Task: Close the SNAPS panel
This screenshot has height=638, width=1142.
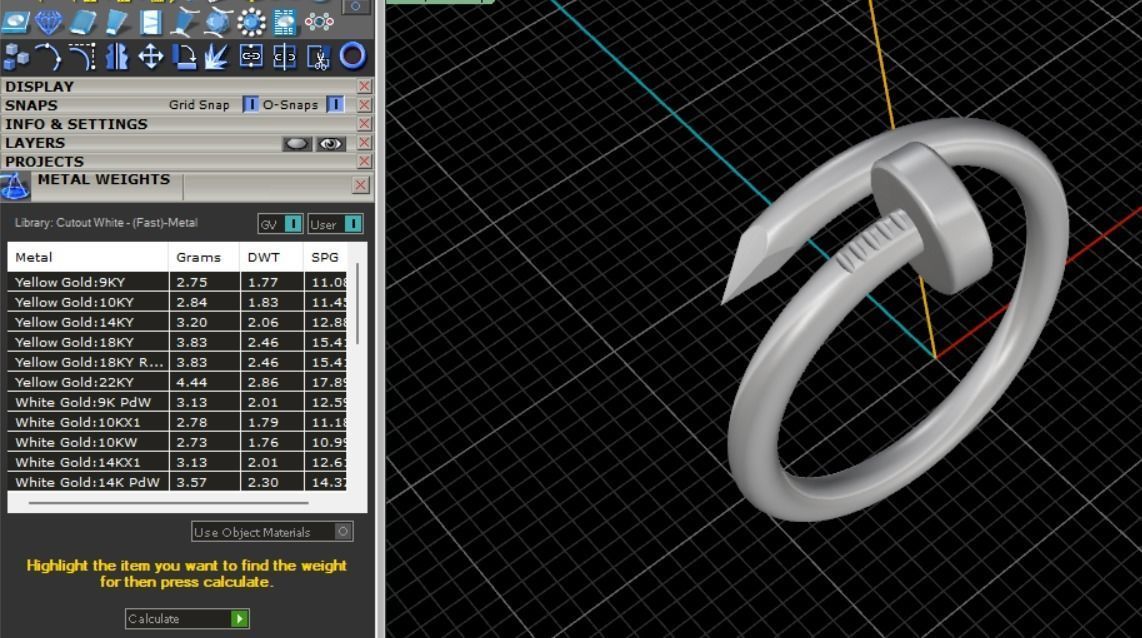Action: 364,105
